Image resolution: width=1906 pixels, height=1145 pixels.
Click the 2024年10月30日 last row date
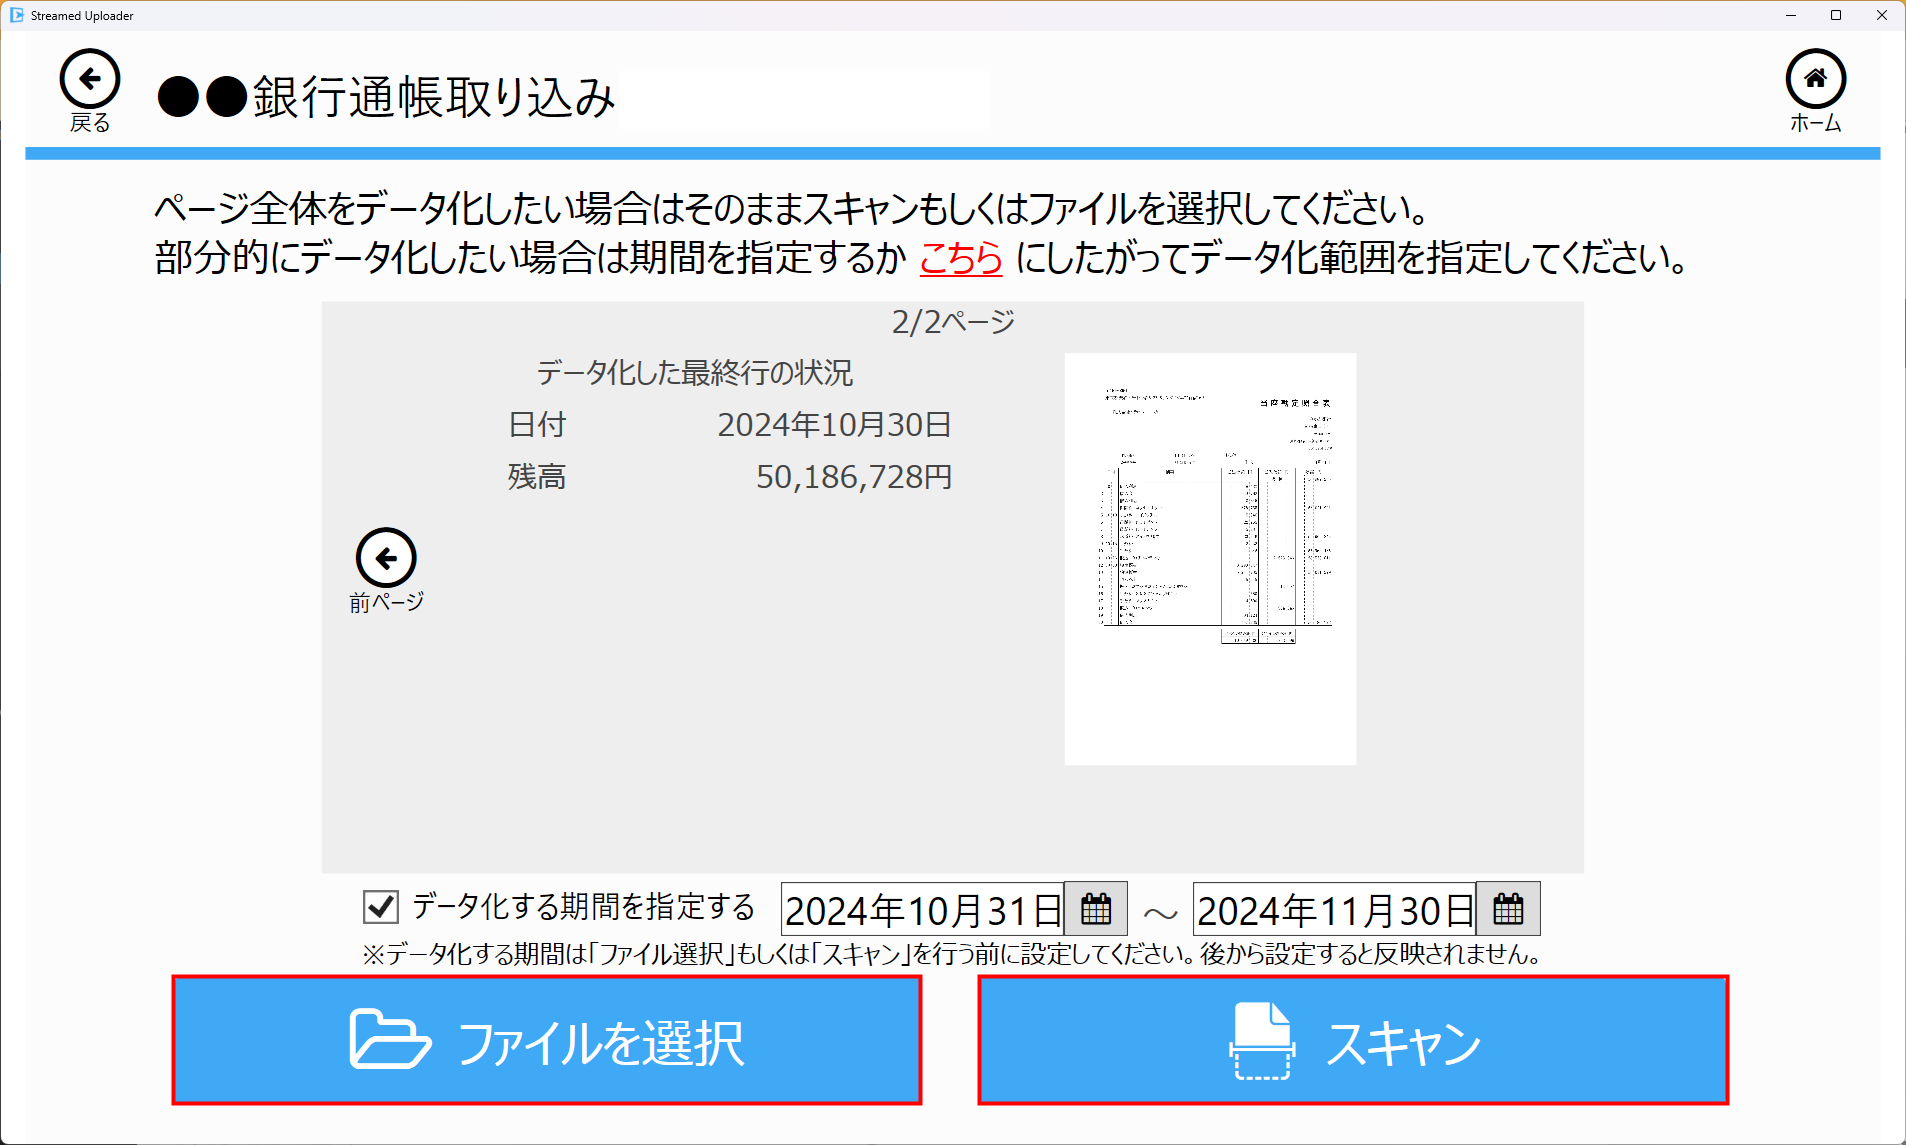(x=834, y=425)
